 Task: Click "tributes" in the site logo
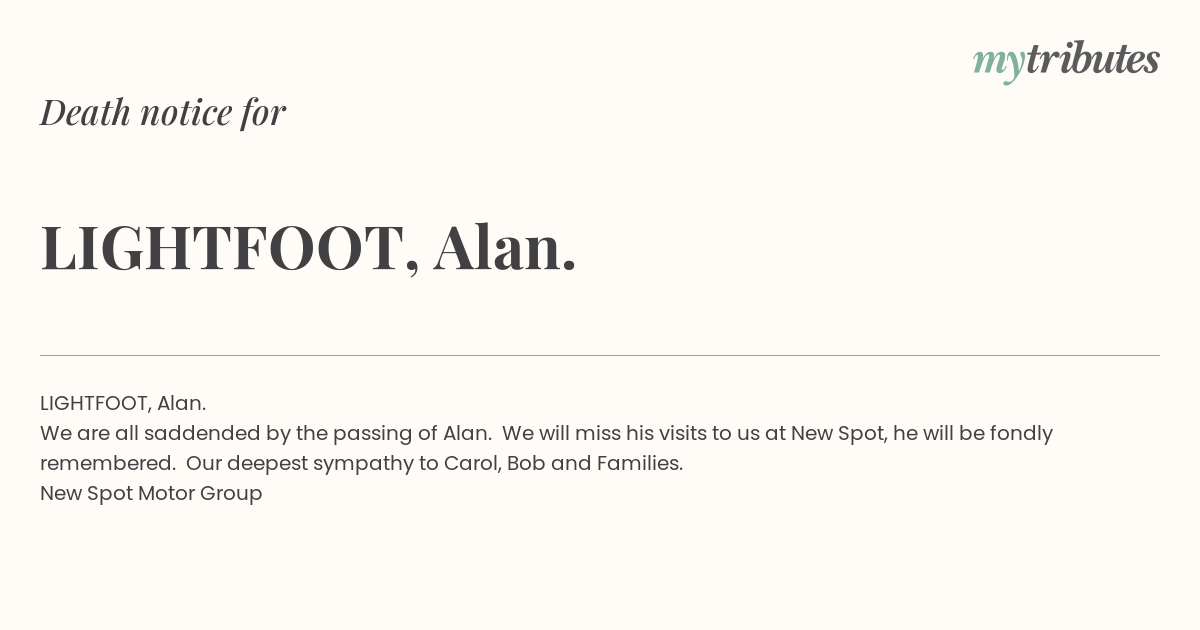[x=1092, y=59]
